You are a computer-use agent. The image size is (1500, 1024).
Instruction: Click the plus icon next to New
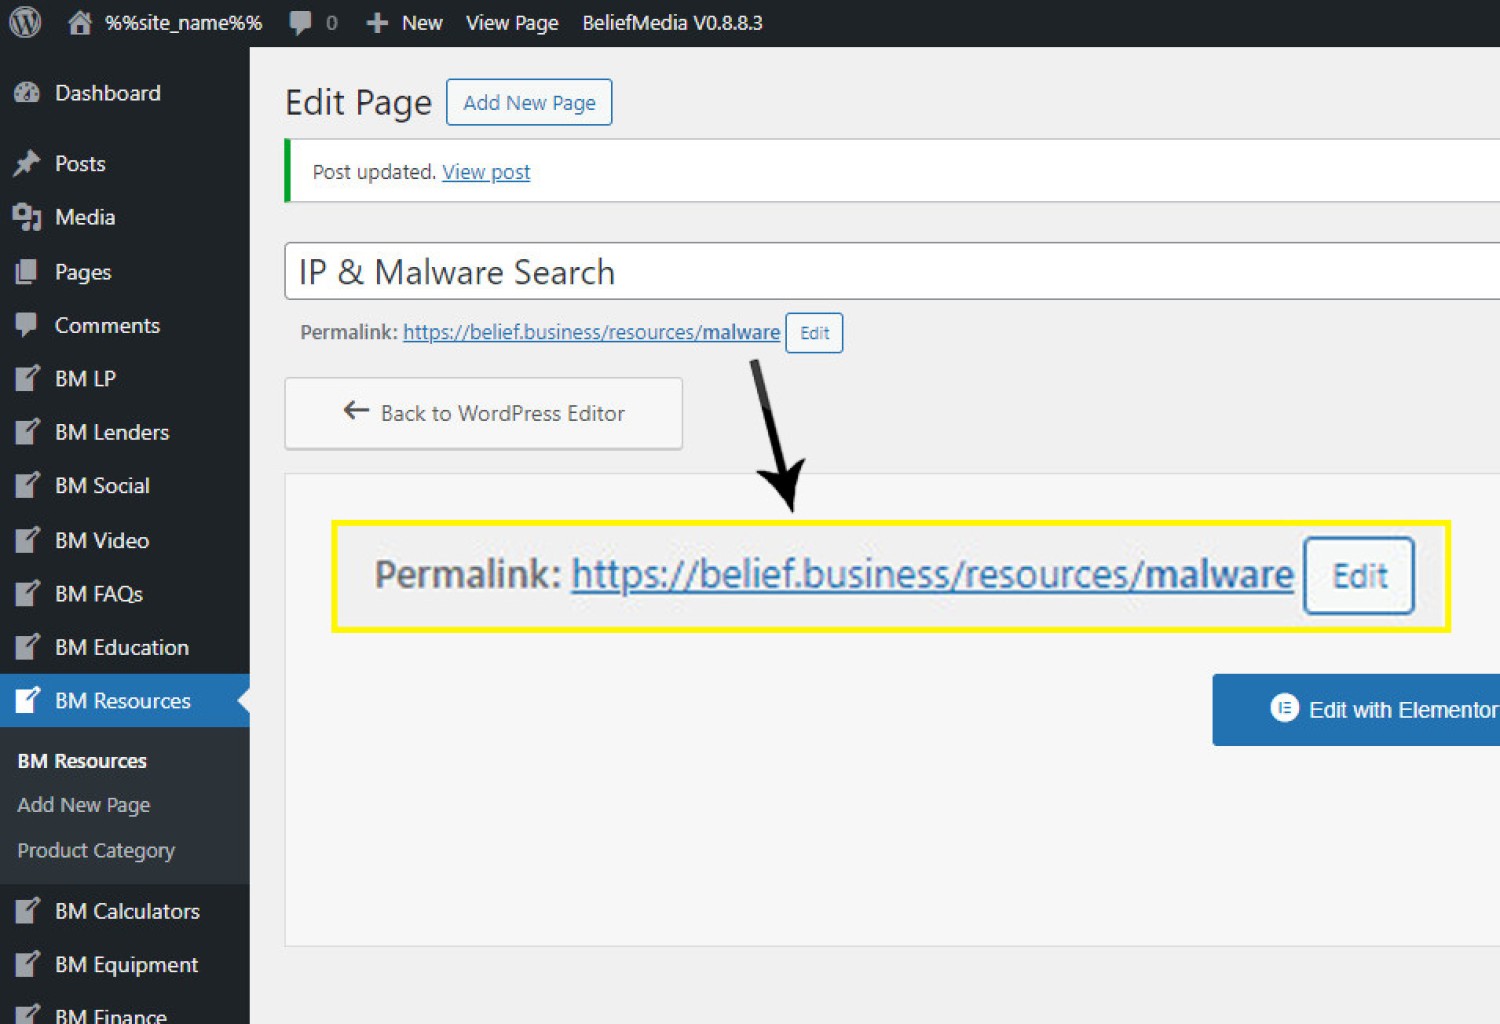coord(377,23)
